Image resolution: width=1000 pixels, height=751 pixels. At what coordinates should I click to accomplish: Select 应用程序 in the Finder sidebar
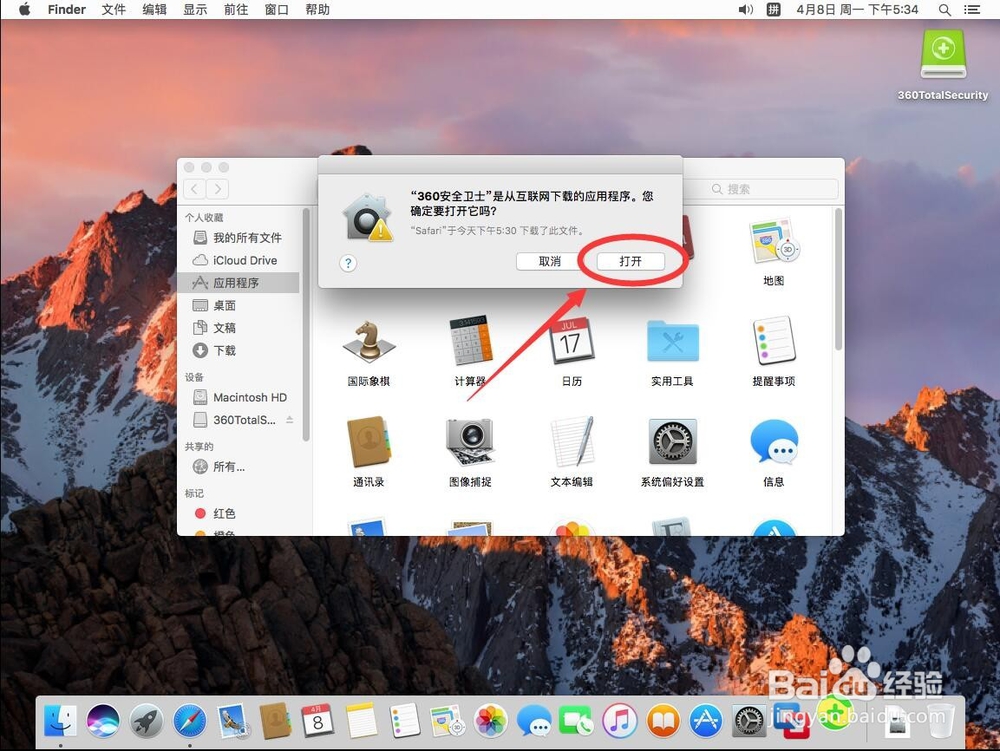[239, 282]
